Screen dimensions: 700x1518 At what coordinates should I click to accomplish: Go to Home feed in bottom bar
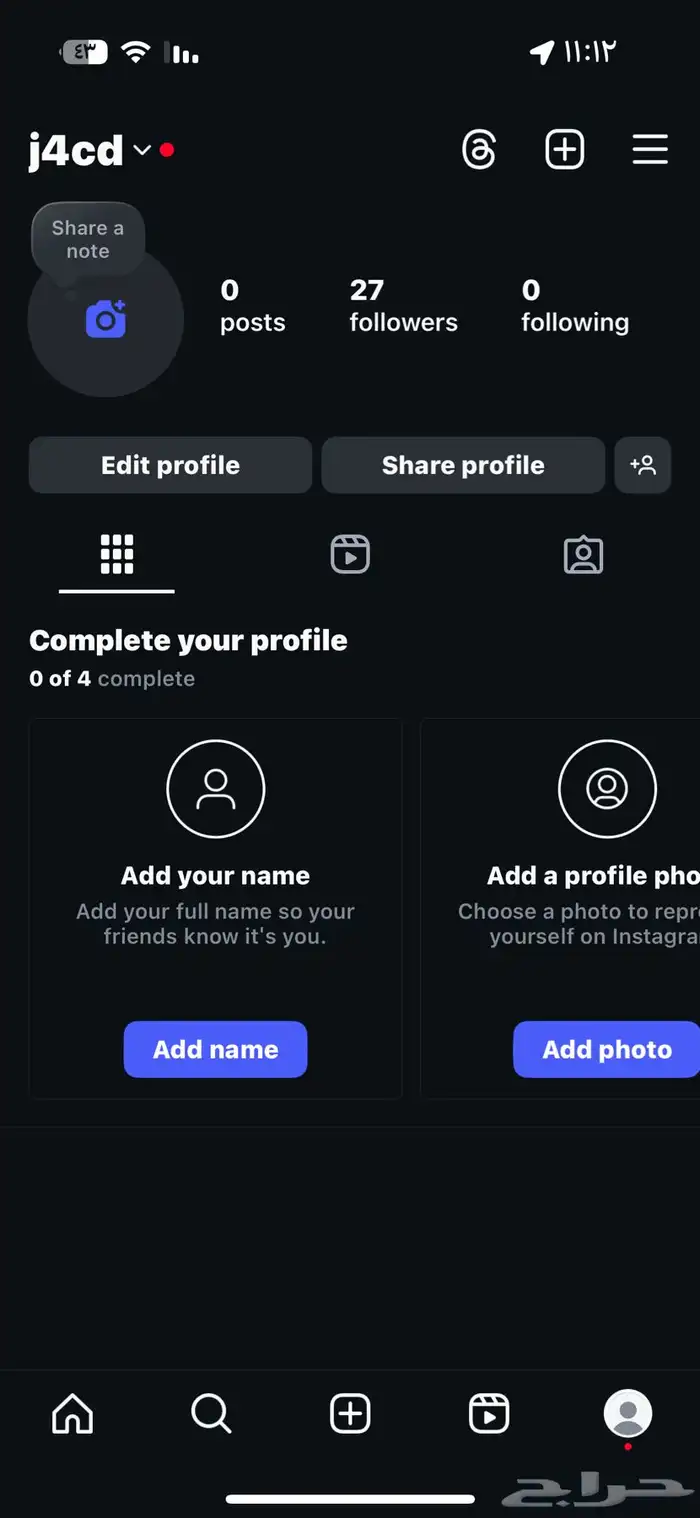click(x=72, y=1414)
